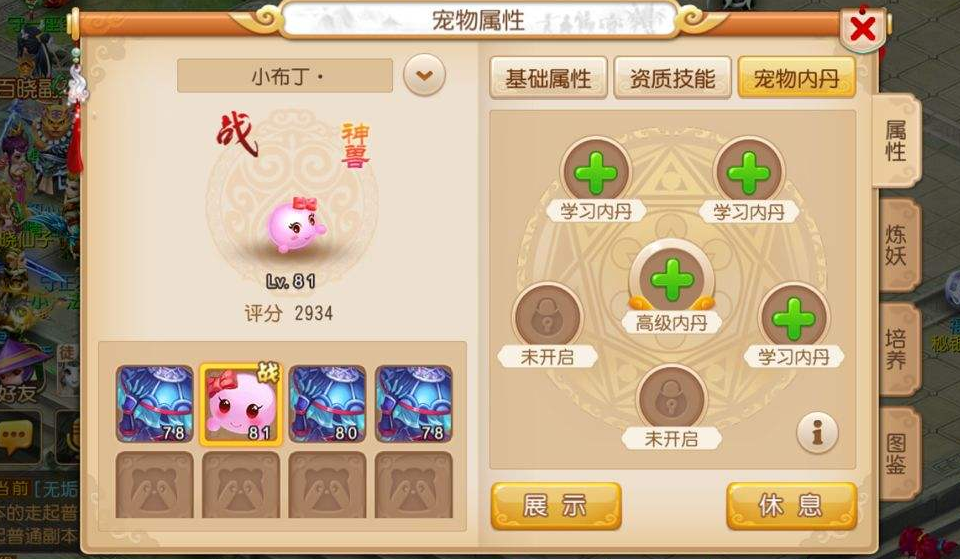Expand the pet name dropdown arrow
Image resolution: width=960 pixels, height=559 pixels.
pyautogui.click(x=424, y=75)
